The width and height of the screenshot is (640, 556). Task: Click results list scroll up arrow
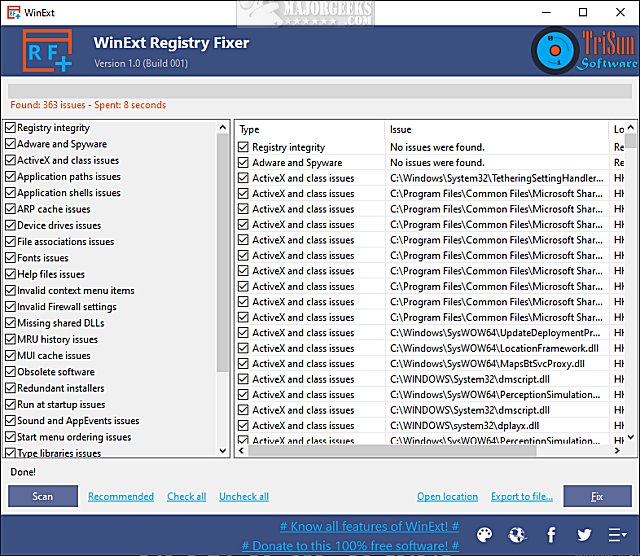point(631,127)
